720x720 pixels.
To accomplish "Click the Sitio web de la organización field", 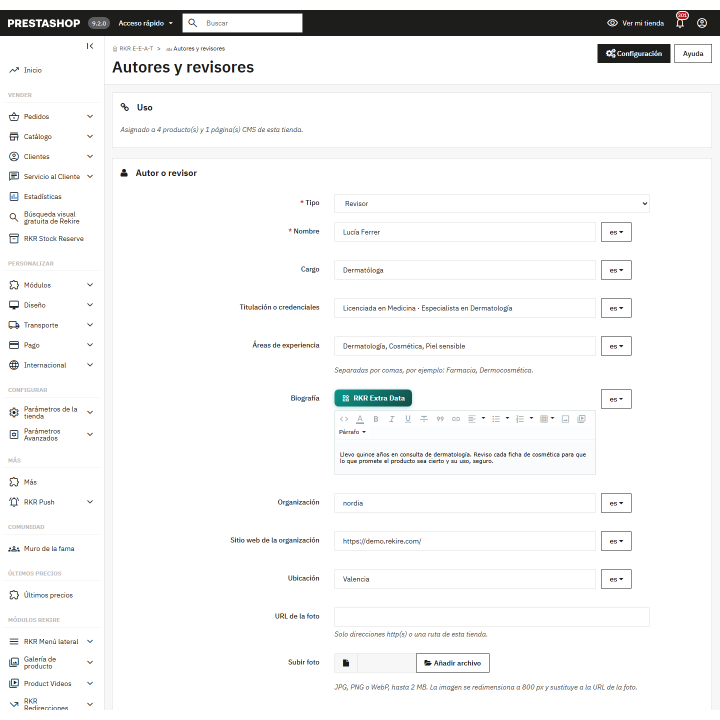I will (465, 541).
